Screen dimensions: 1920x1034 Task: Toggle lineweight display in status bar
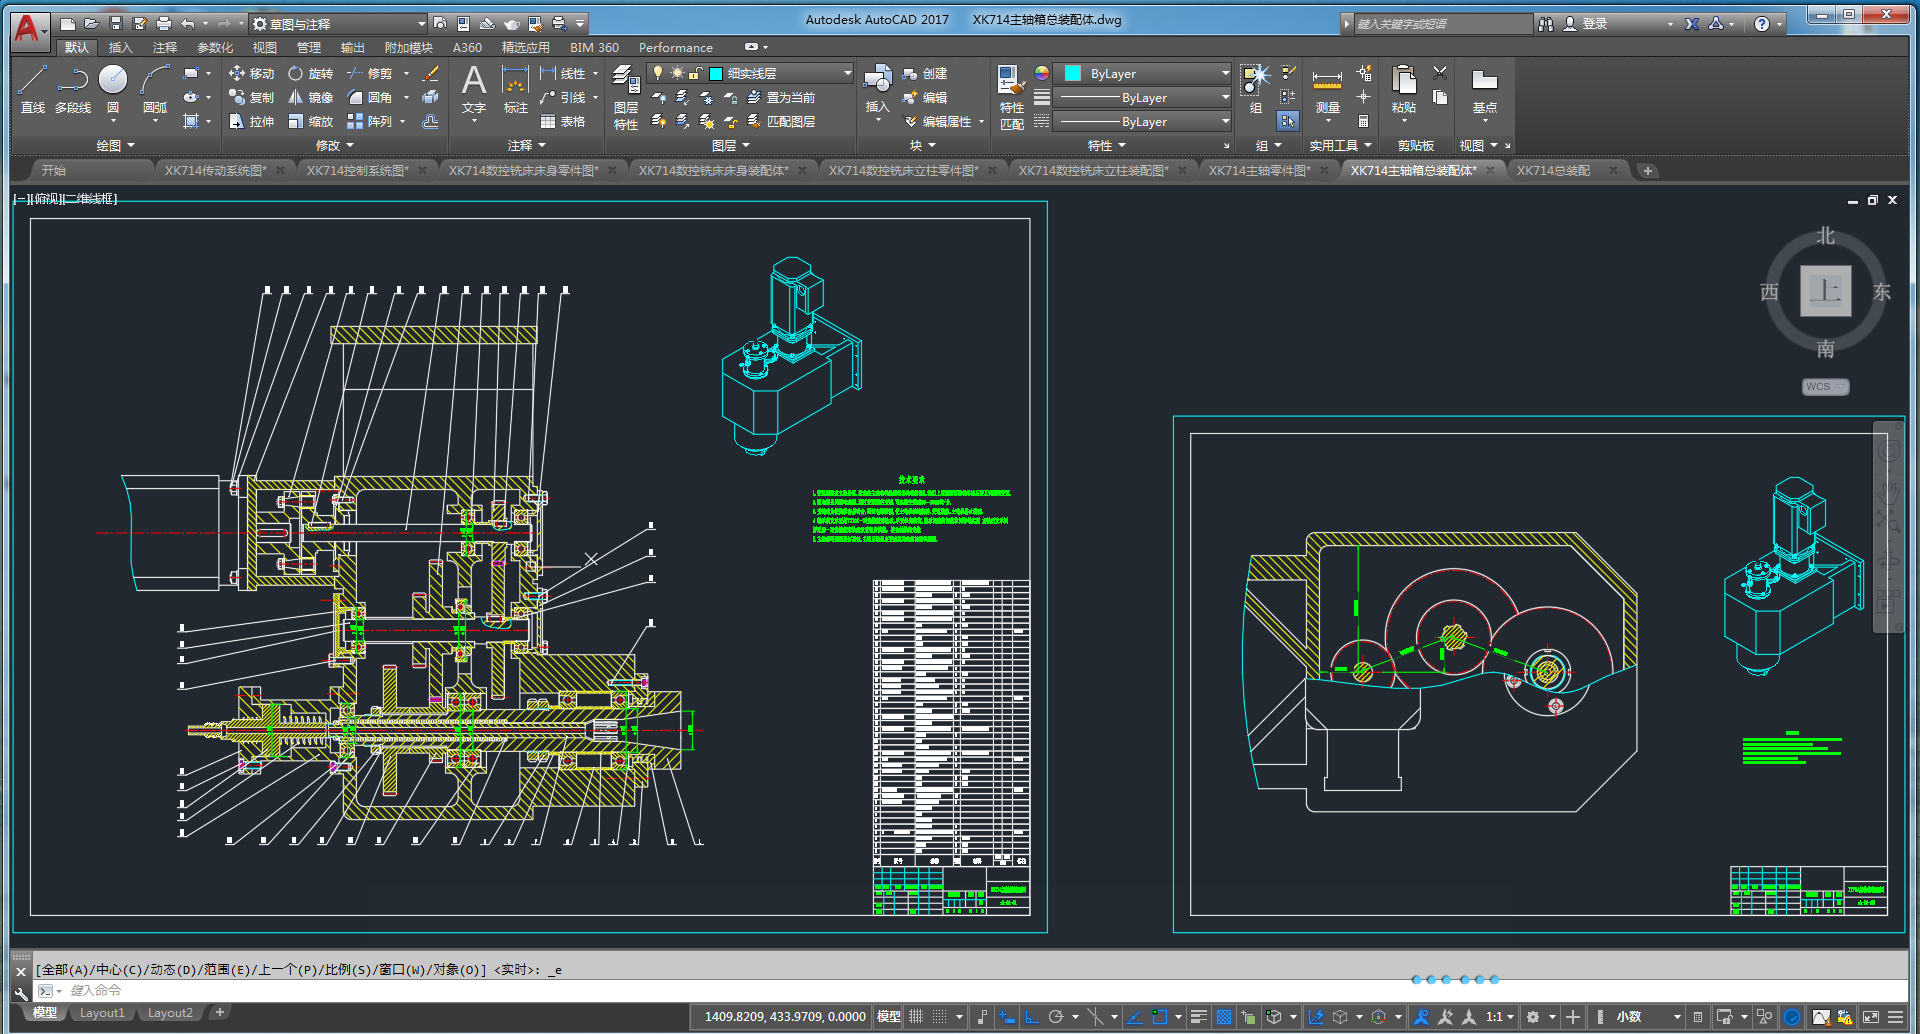click(1198, 1017)
